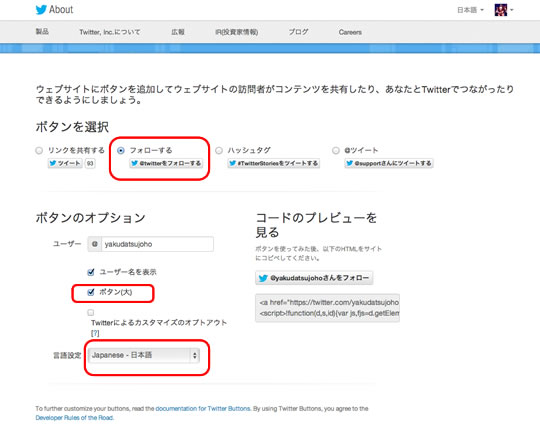Open the 言語設定 dropdown set to Japanese
Image resolution: width=540 pixels, height=434 pixels.
(x=144, y=355)
